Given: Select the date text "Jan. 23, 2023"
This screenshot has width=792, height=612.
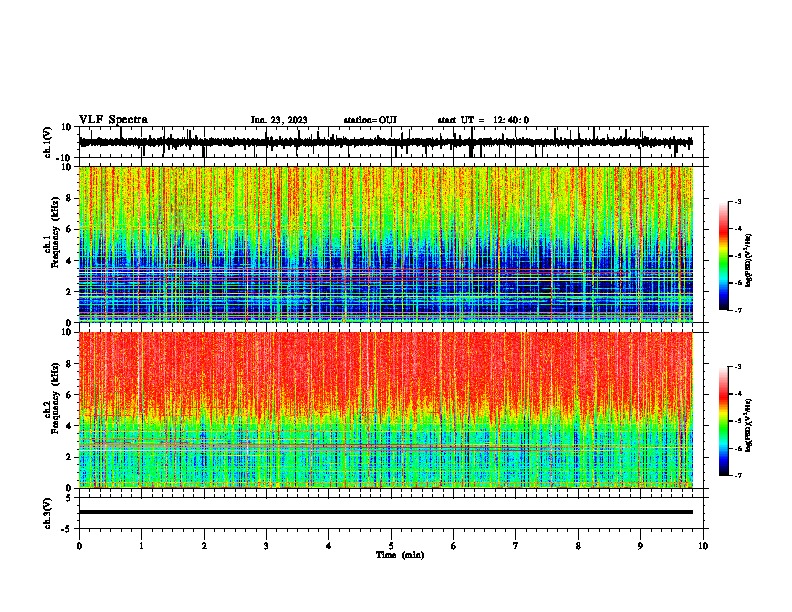Looking at the screenshot, I should tap(279, 120).
